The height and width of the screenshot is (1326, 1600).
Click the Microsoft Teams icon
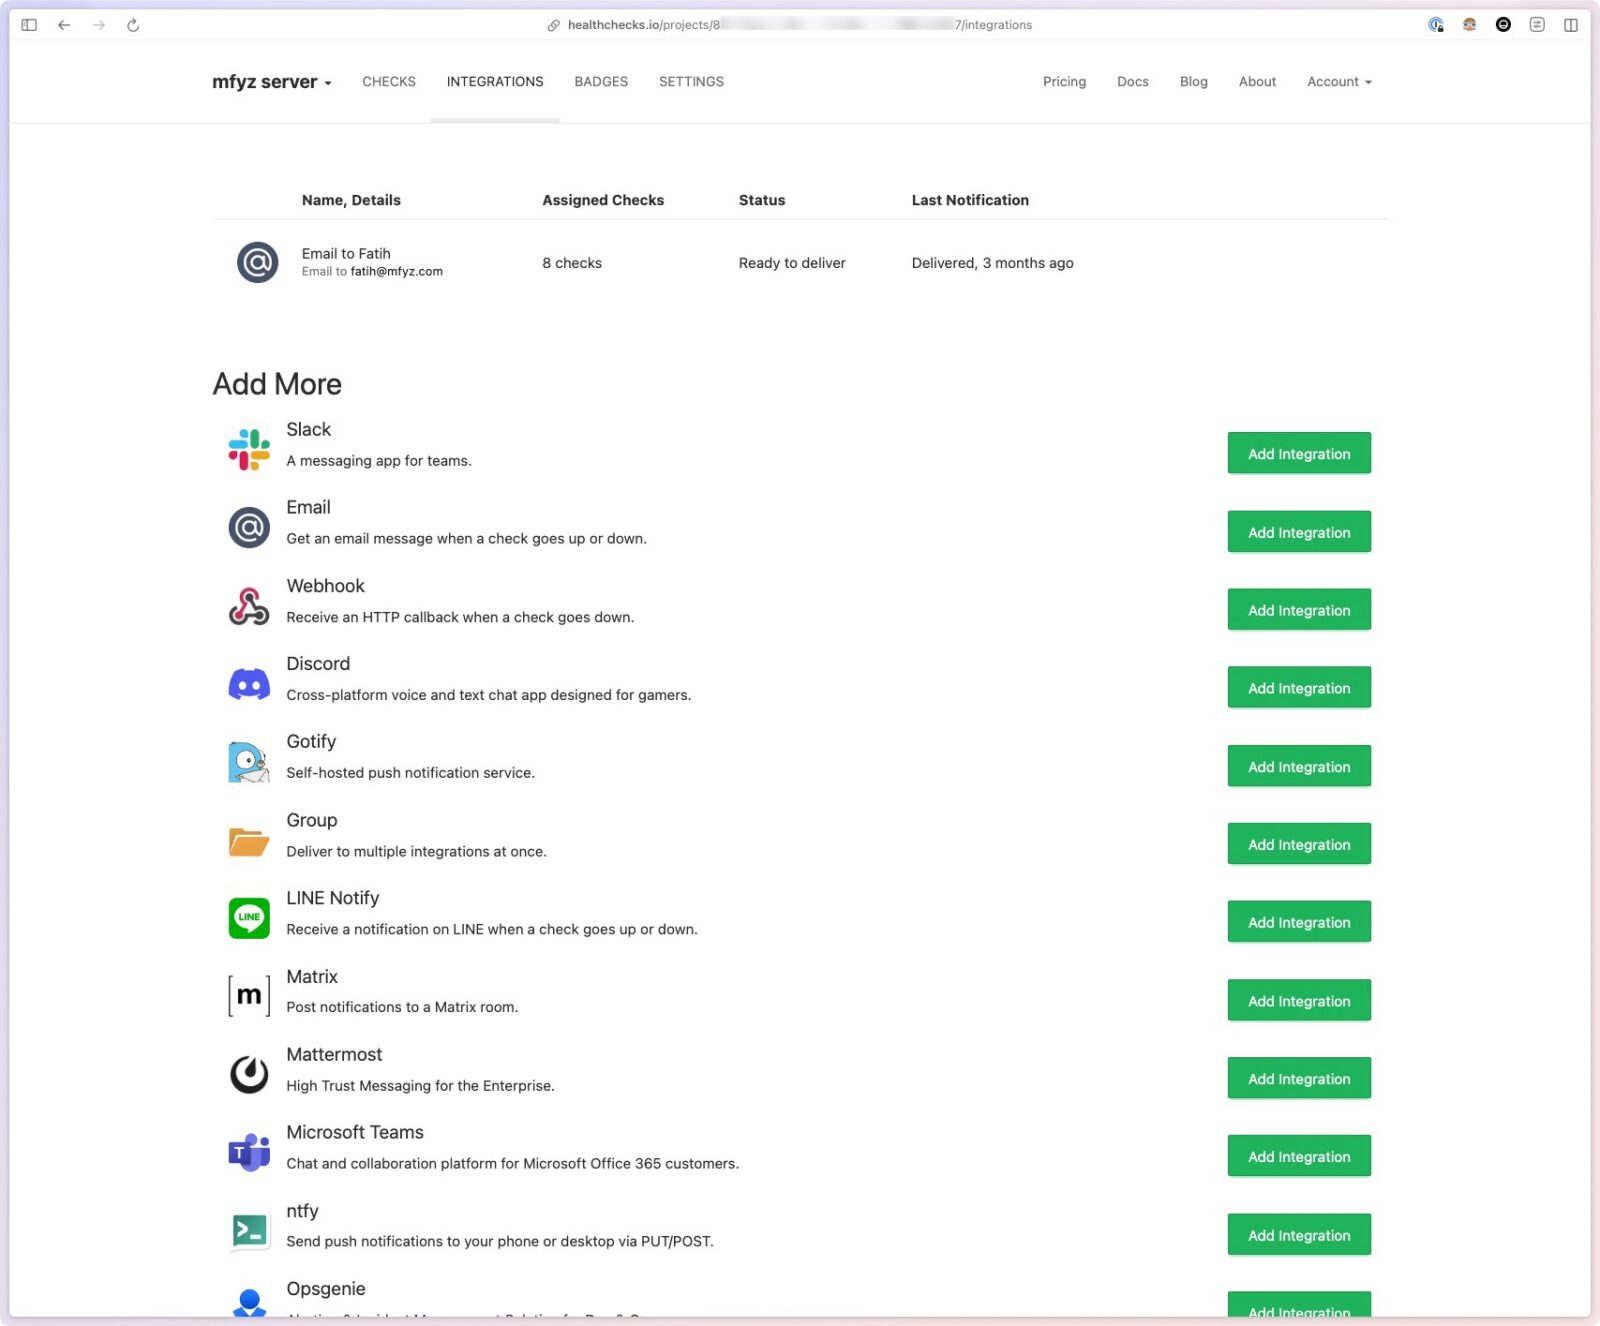(x=249, y=1152)
